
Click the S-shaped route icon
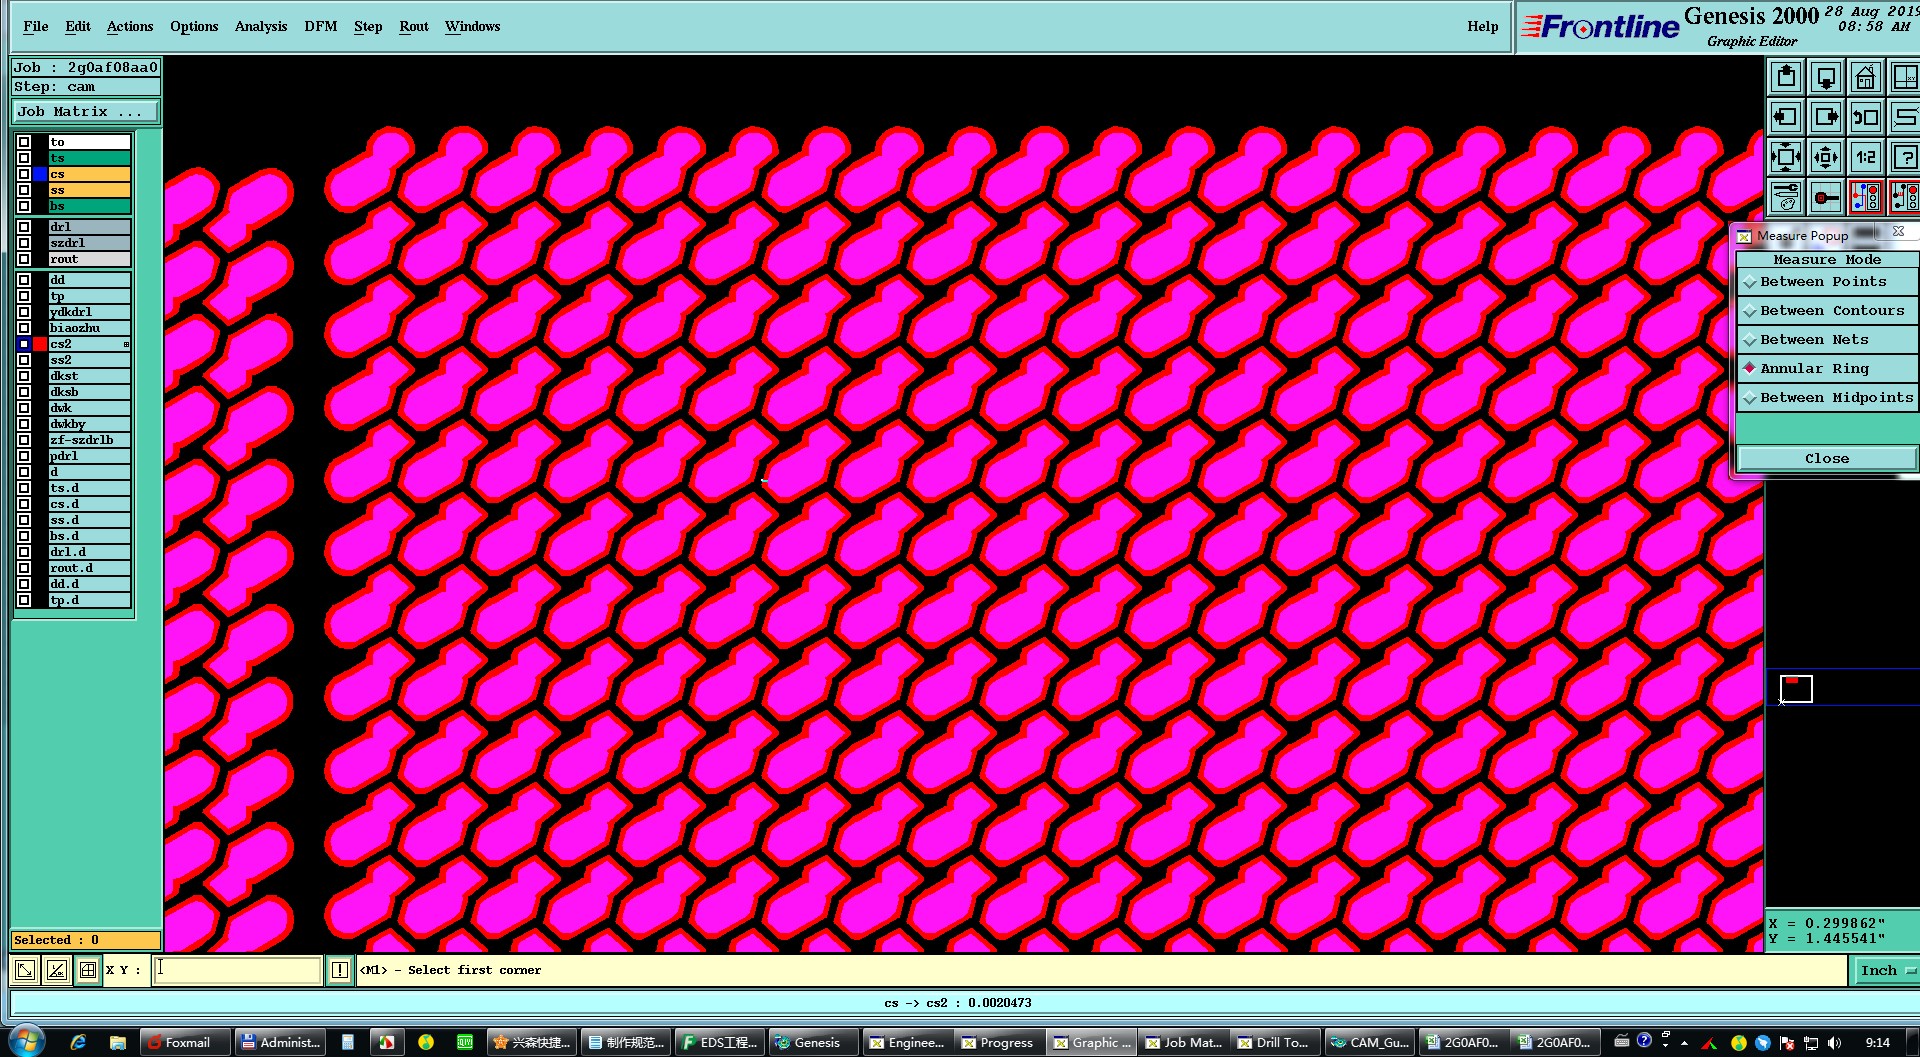[1904, 117]
